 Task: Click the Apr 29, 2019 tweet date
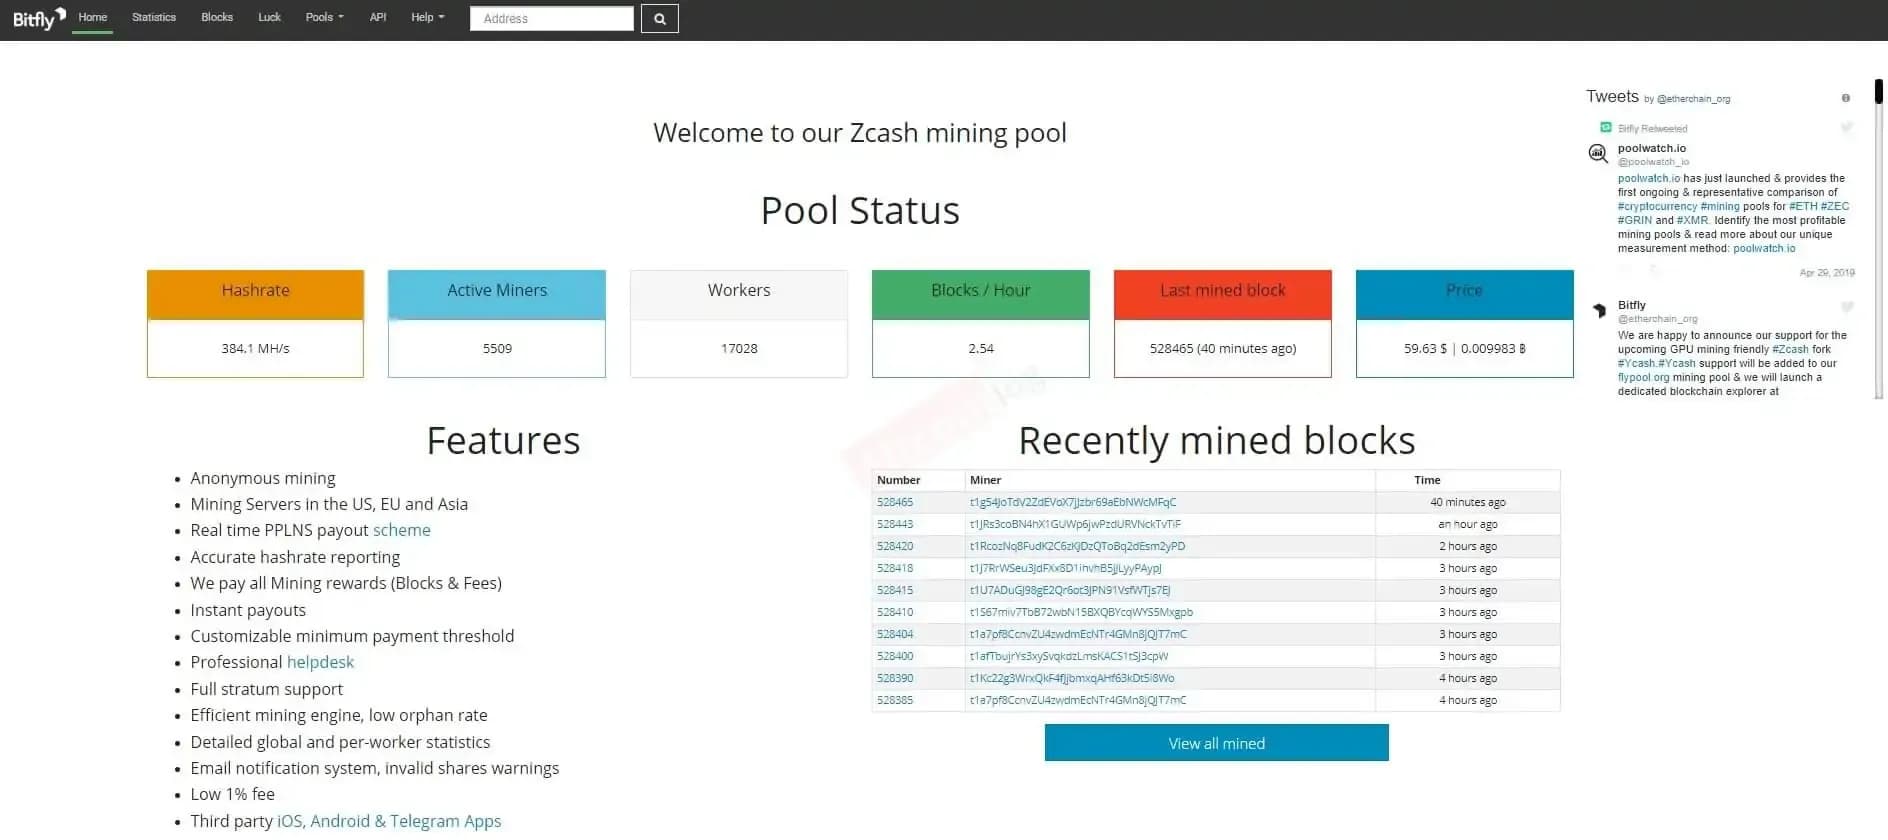tap(1827, 272)
